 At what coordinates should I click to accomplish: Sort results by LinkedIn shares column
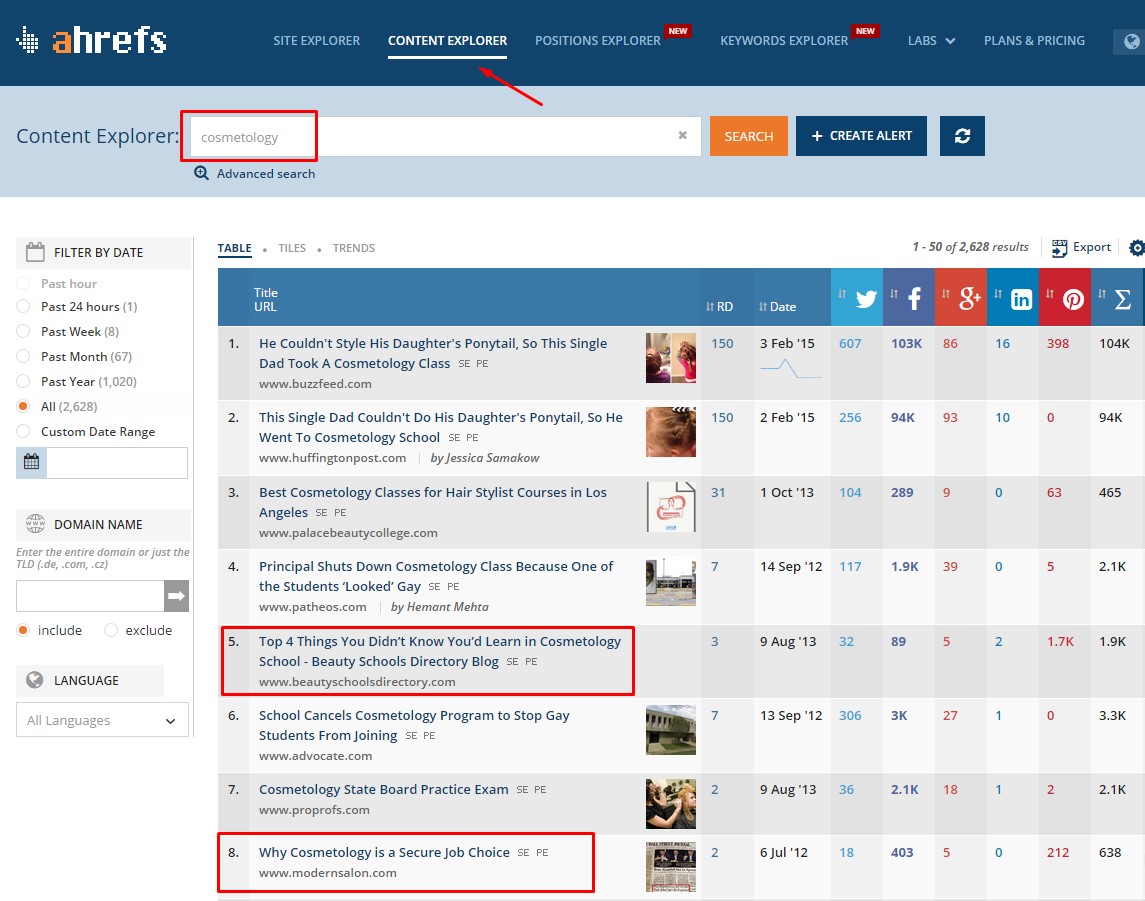coord(1013,297)
